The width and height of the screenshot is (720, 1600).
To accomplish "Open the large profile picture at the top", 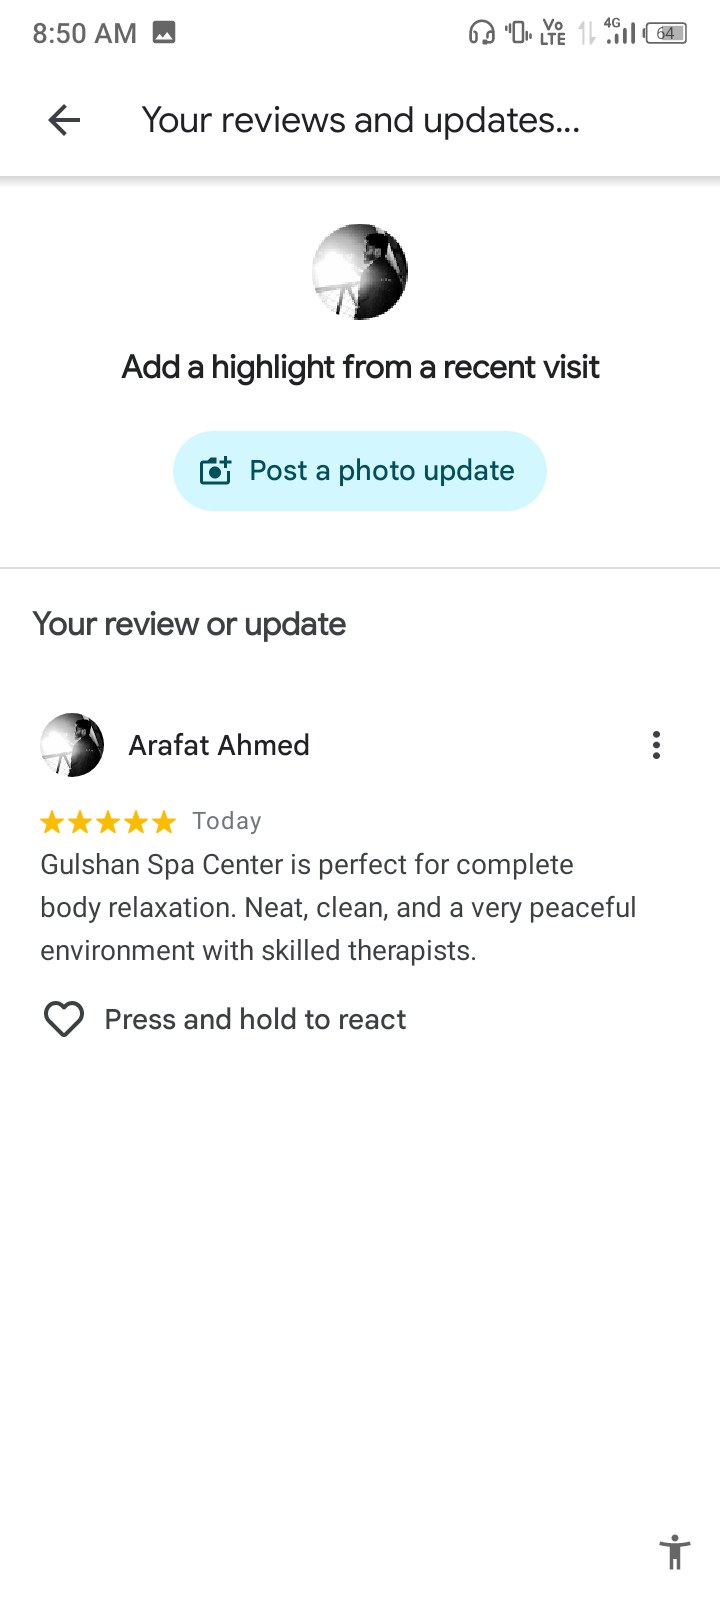I will point(360,272).
